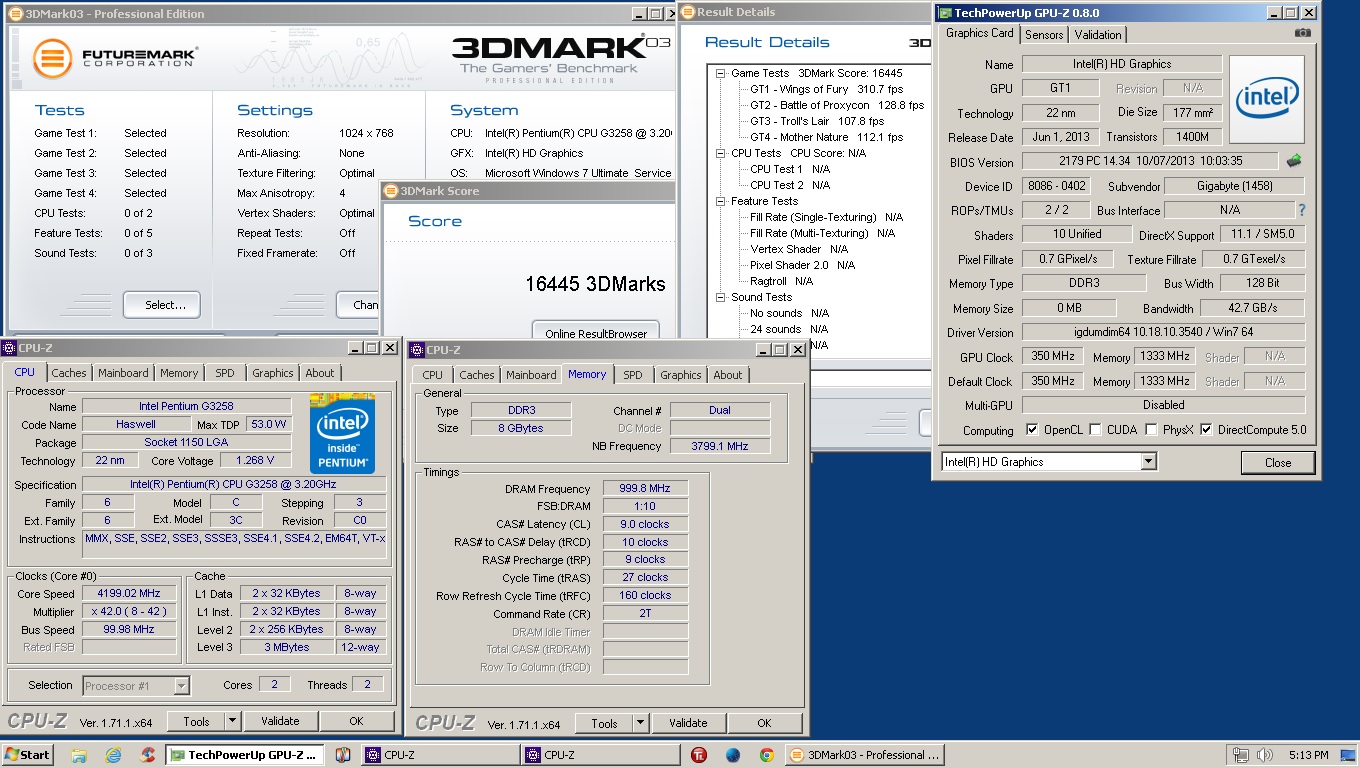This screenshot has width=1360, height=768.
Task: Select GT1 - Wings of Fury result row
Action: coord(827,89)
